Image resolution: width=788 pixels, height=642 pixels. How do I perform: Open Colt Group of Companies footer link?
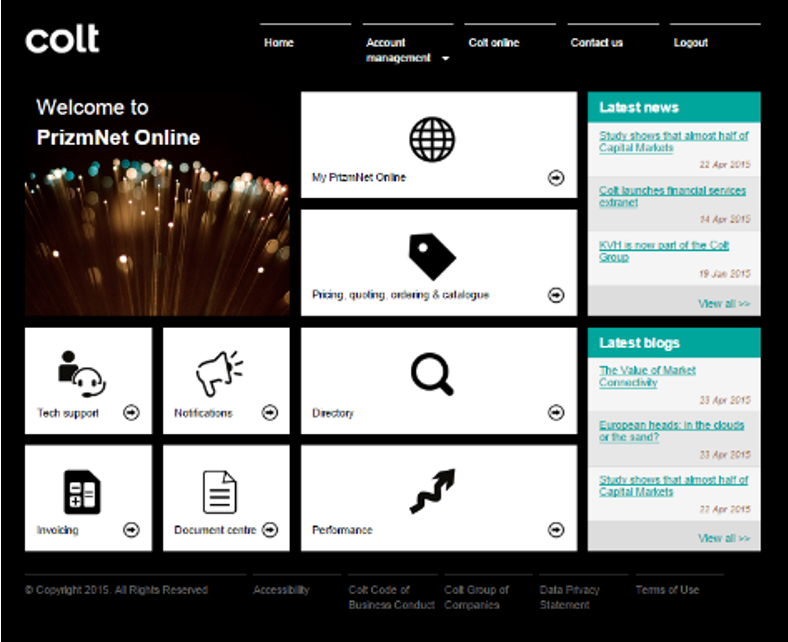coord(476,597)
